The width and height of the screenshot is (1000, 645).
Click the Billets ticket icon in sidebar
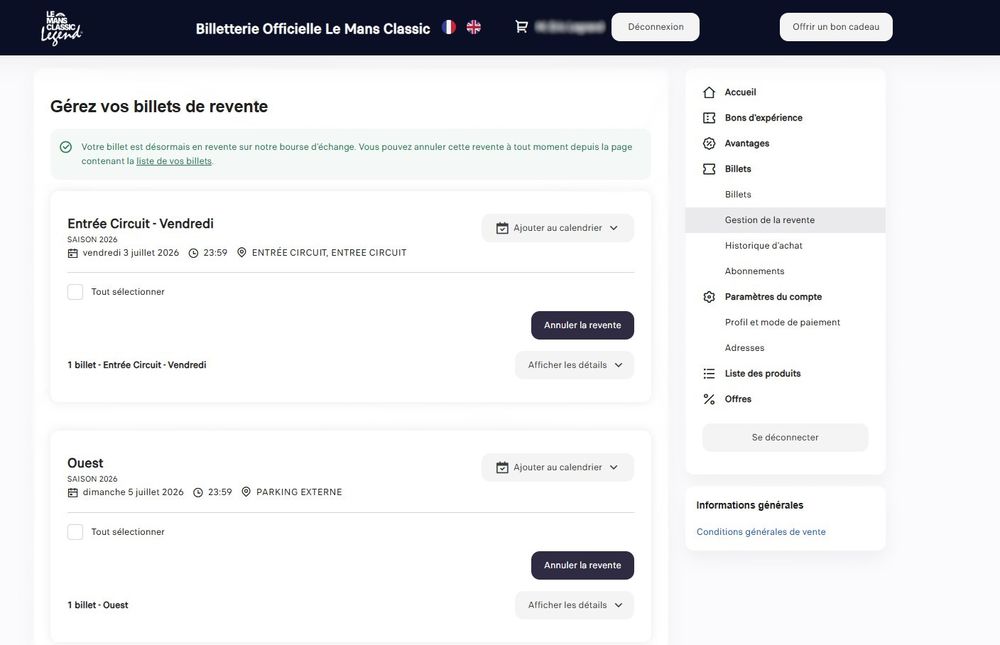709,169
